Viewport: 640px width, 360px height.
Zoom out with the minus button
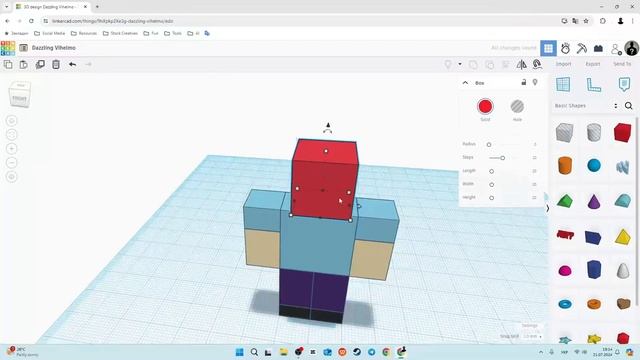coord(11,162)
